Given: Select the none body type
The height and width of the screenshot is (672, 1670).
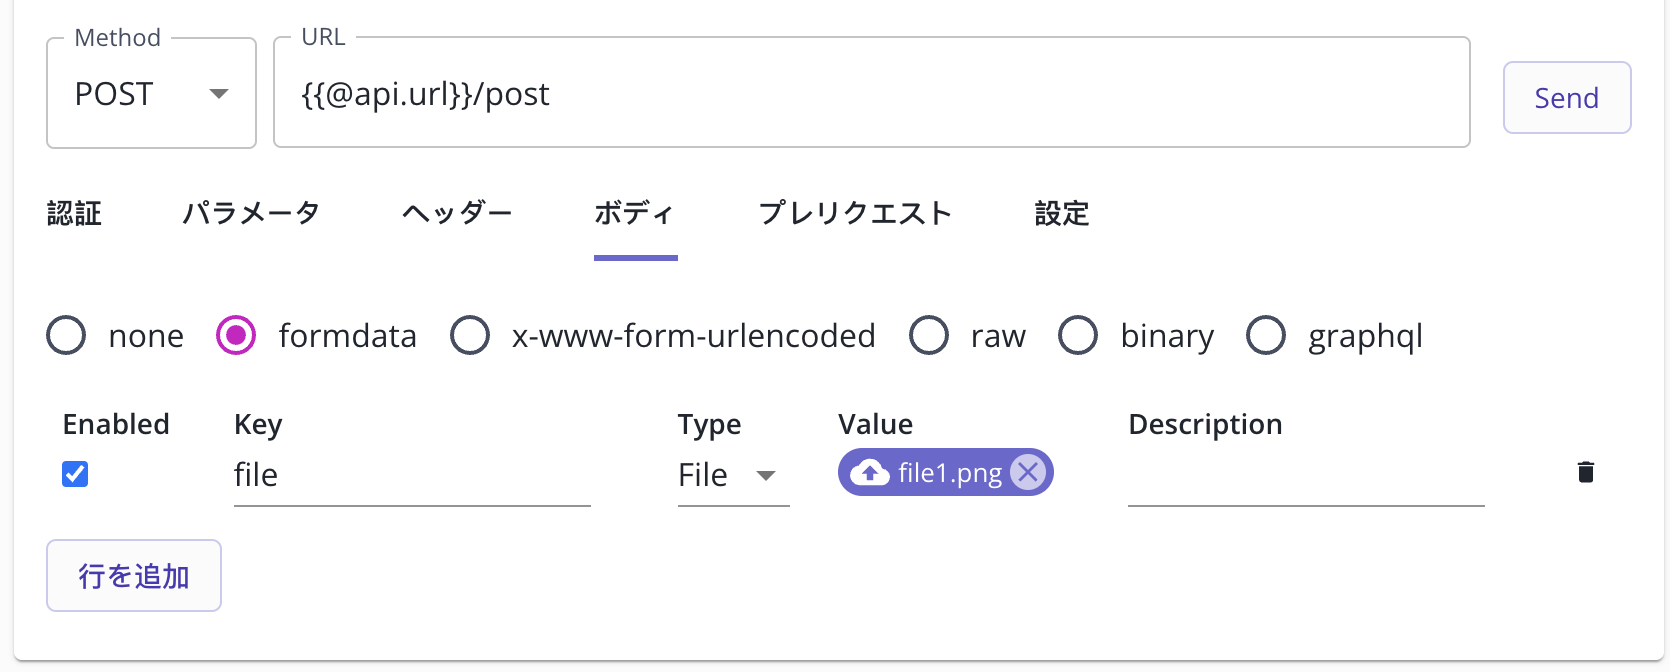Looking at the screenshot, I should [x=66, y=336].
